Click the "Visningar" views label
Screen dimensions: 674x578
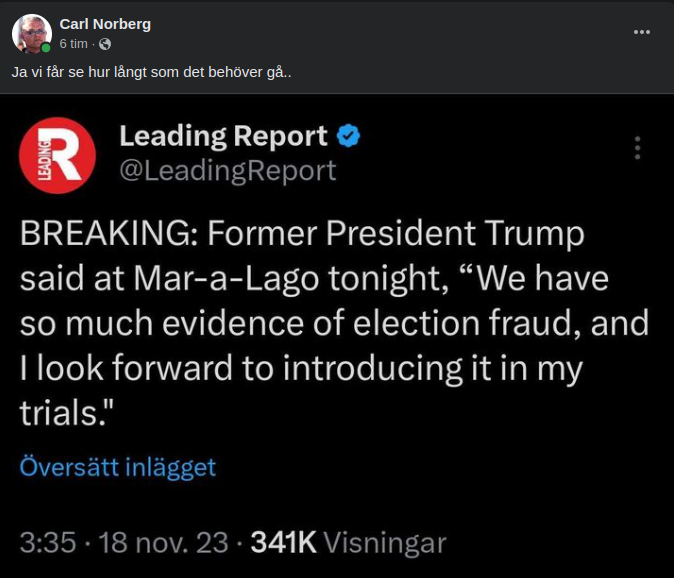coord(386,543)
